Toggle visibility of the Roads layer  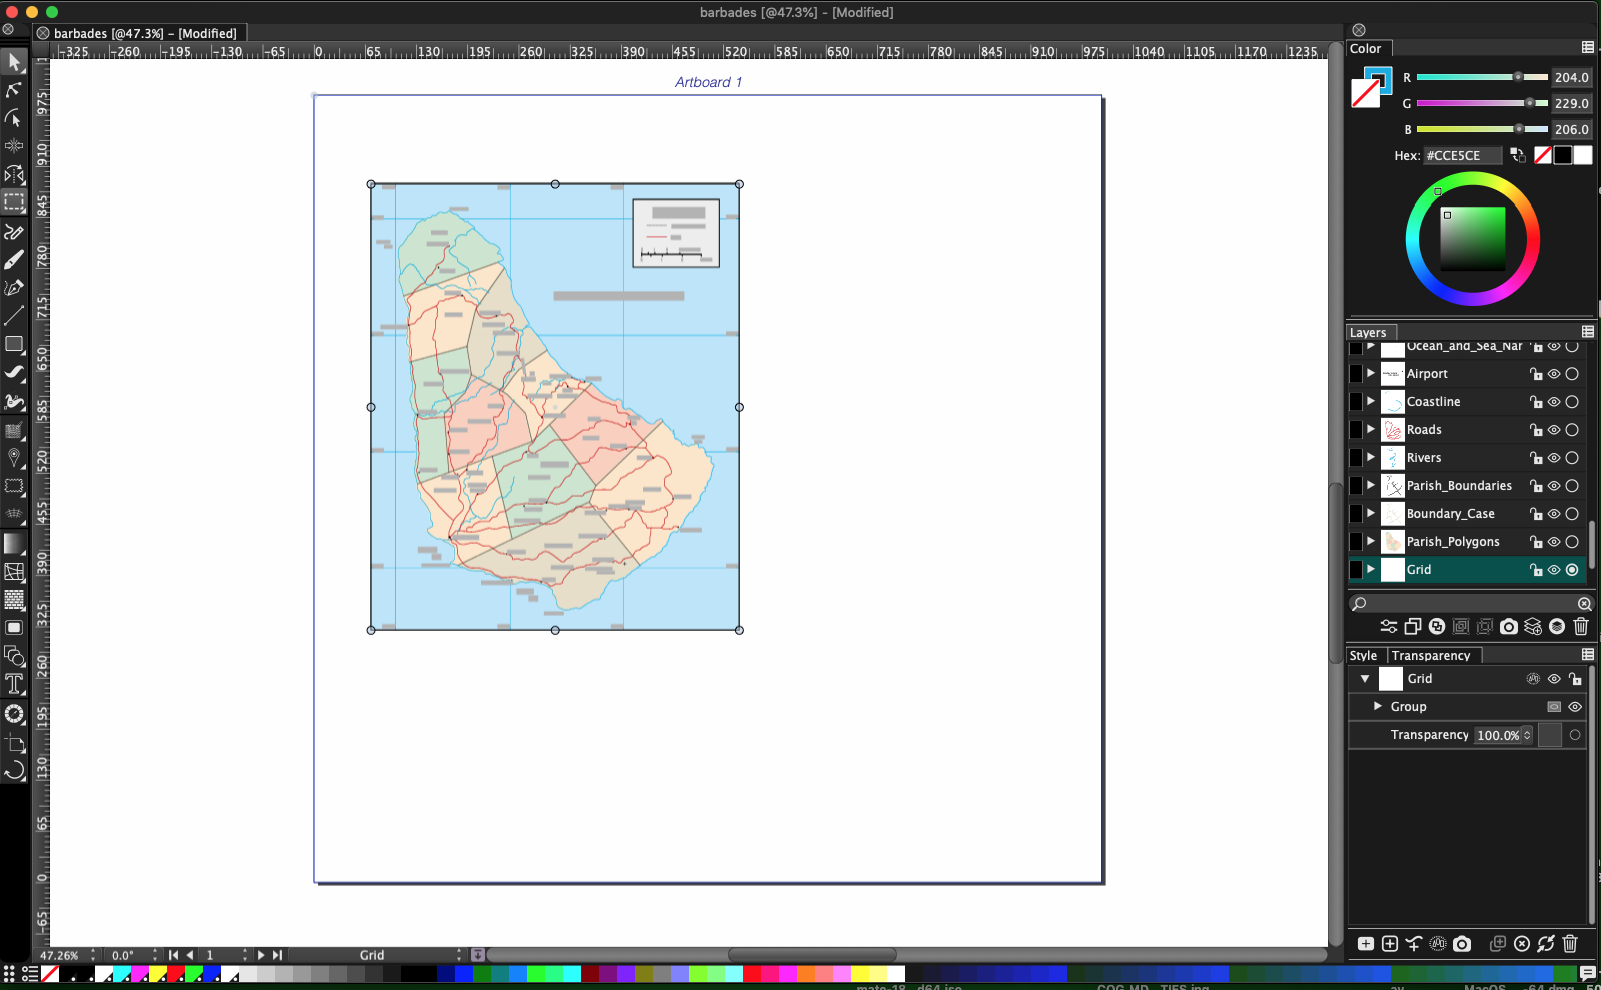coord(1553,429)
